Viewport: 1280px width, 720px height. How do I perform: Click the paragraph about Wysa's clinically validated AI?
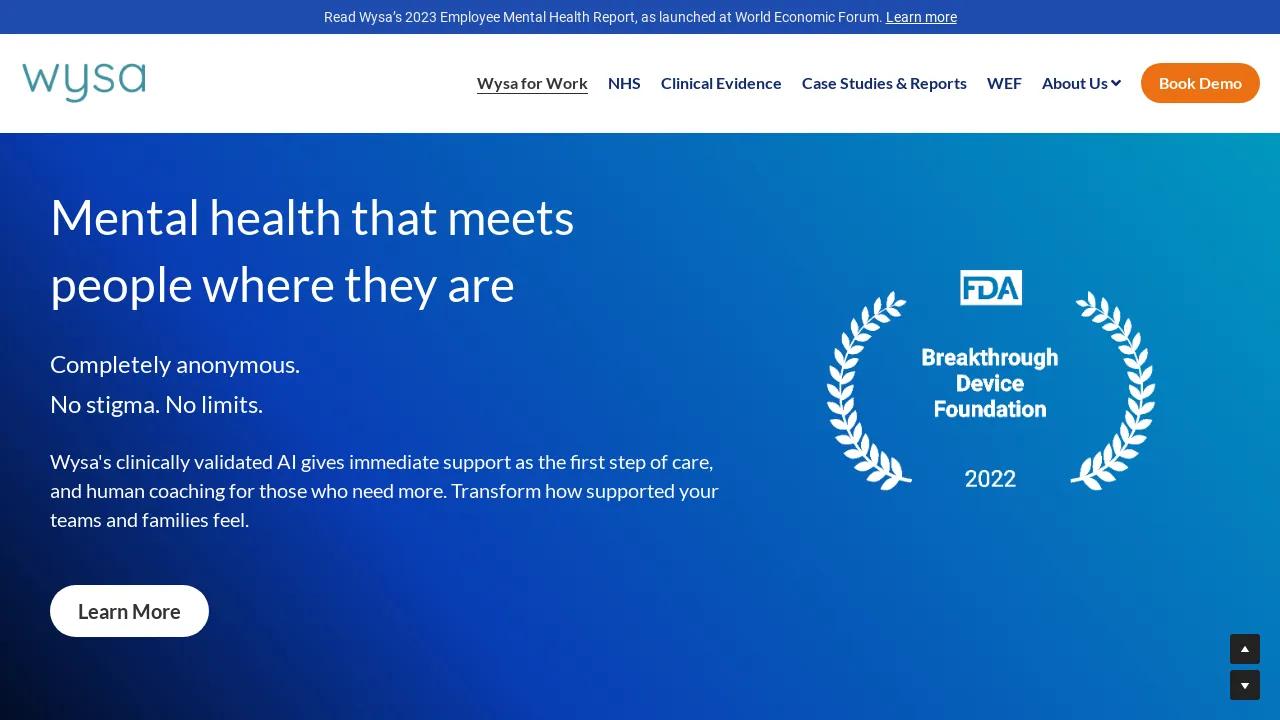click(385, 491)
